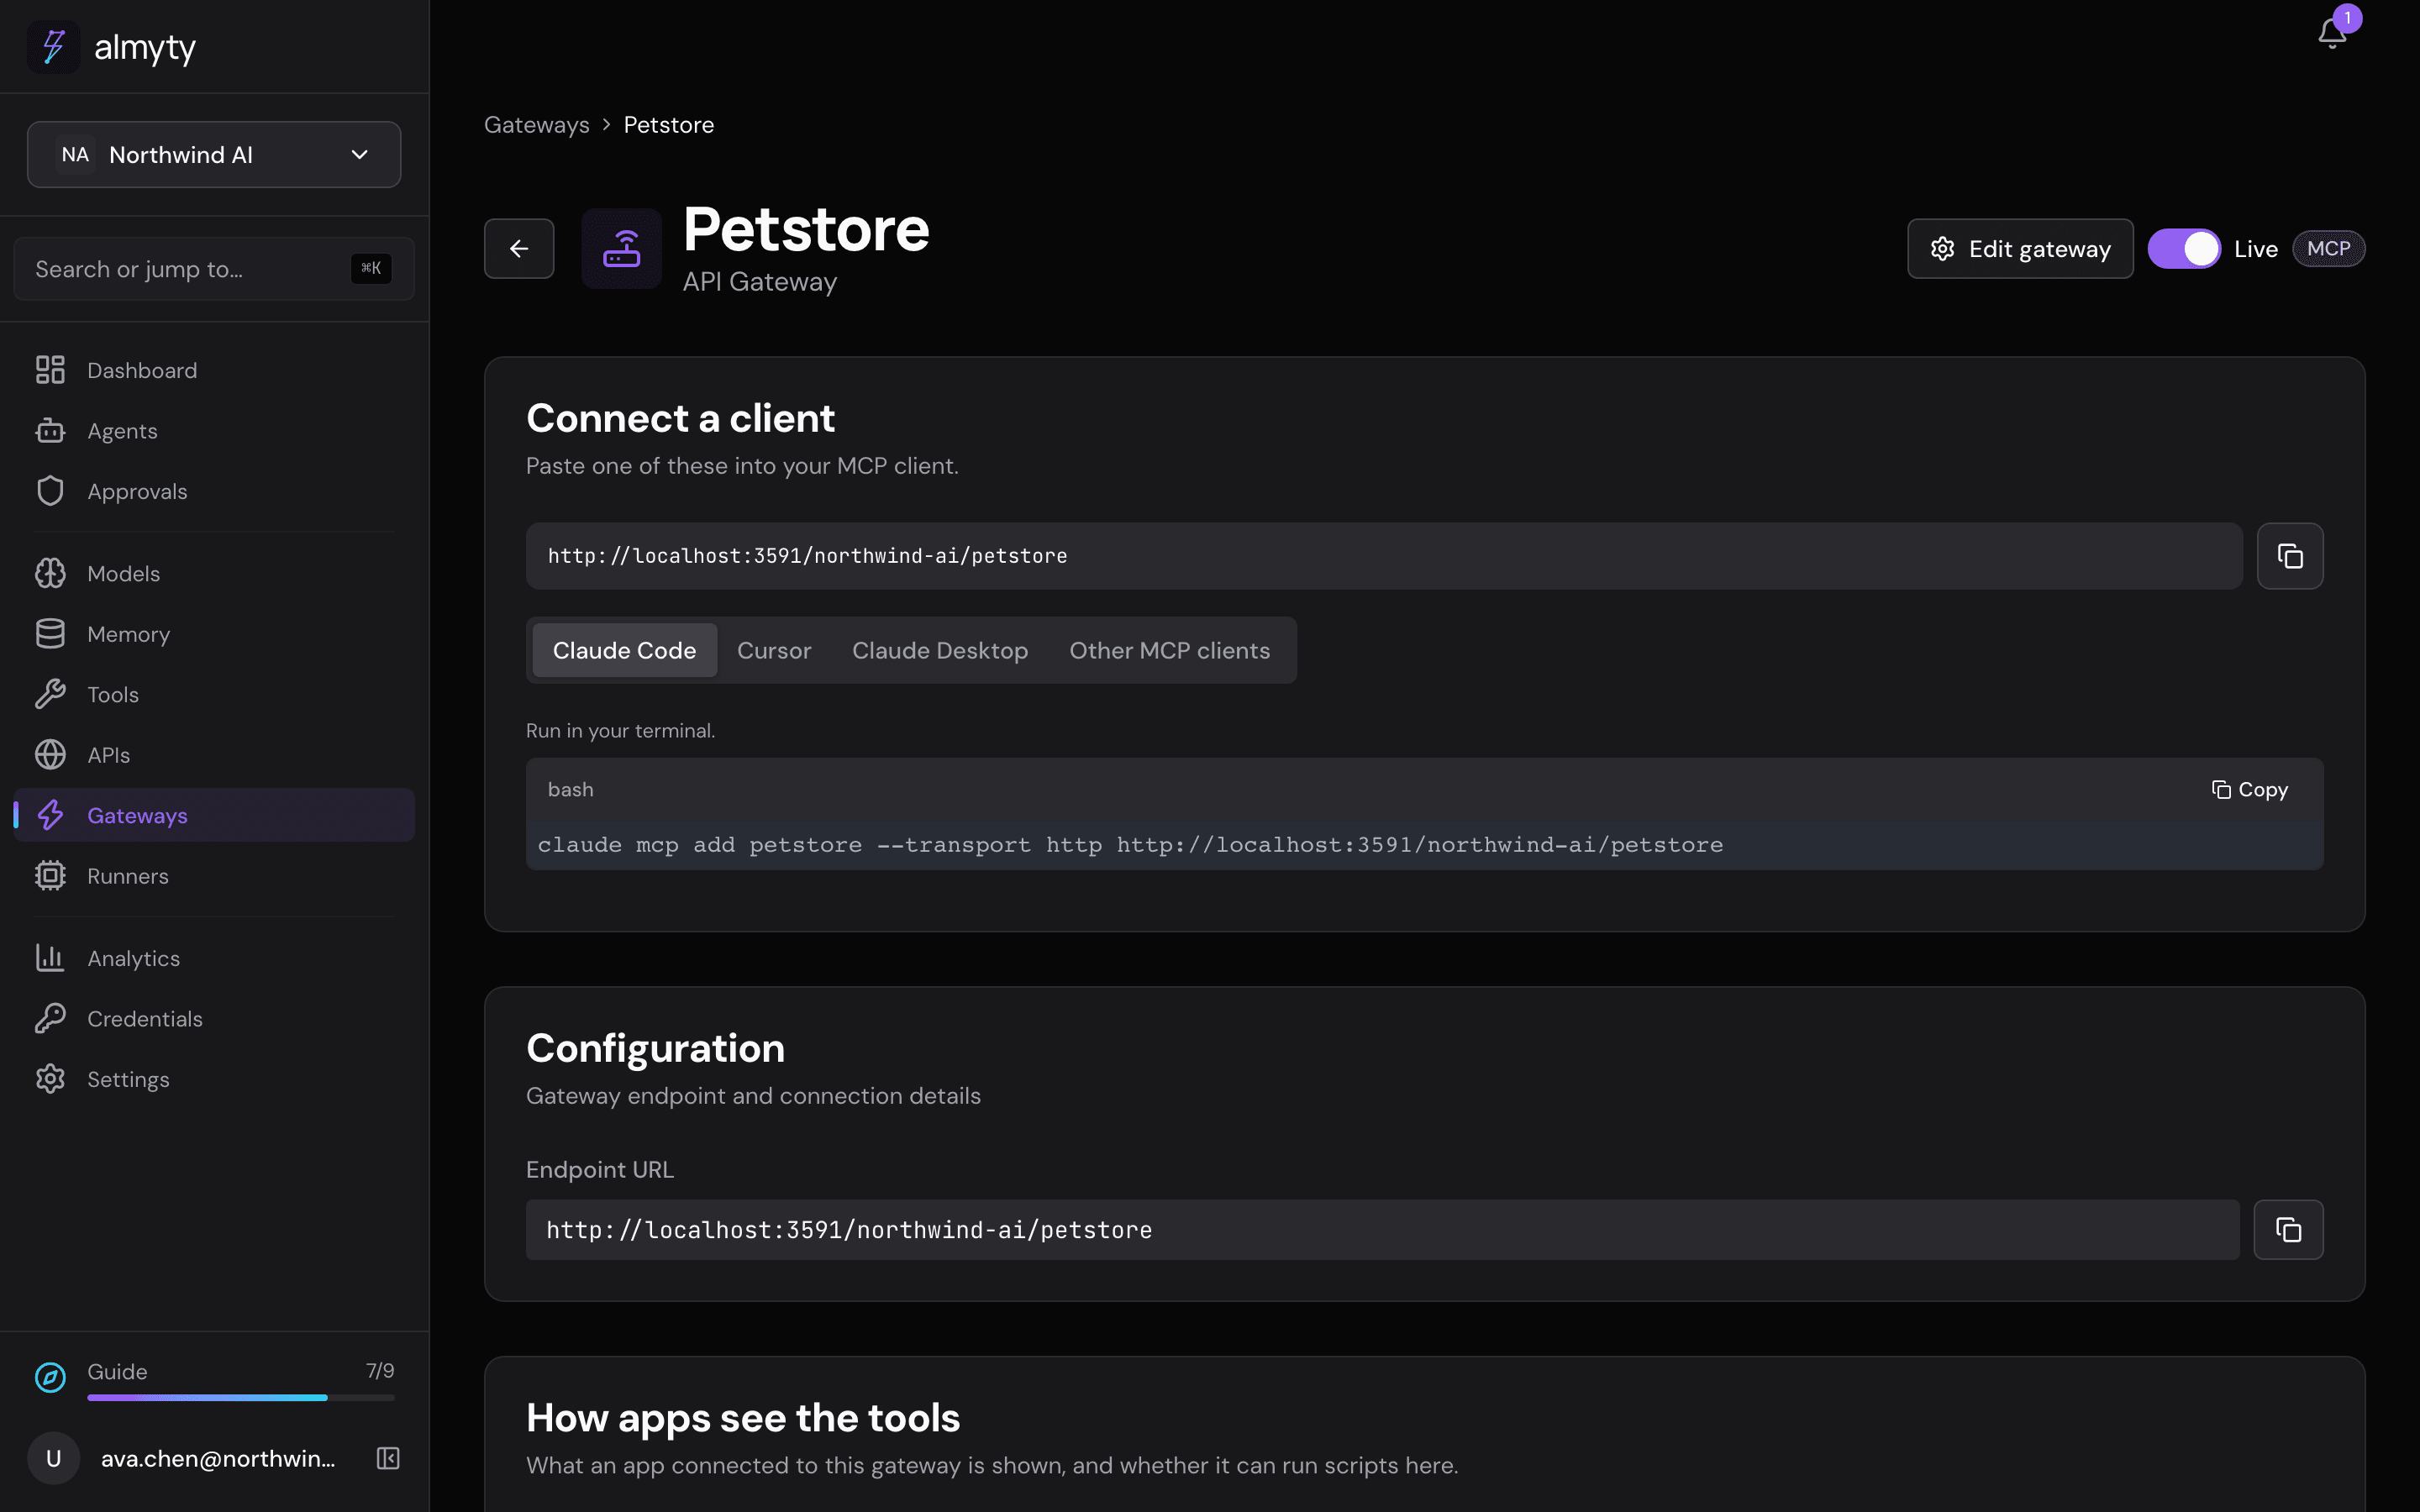This screenshot has height=1512, width=2420.
Task: Click the Edit gateway button
Action: tap(2020, 249)
